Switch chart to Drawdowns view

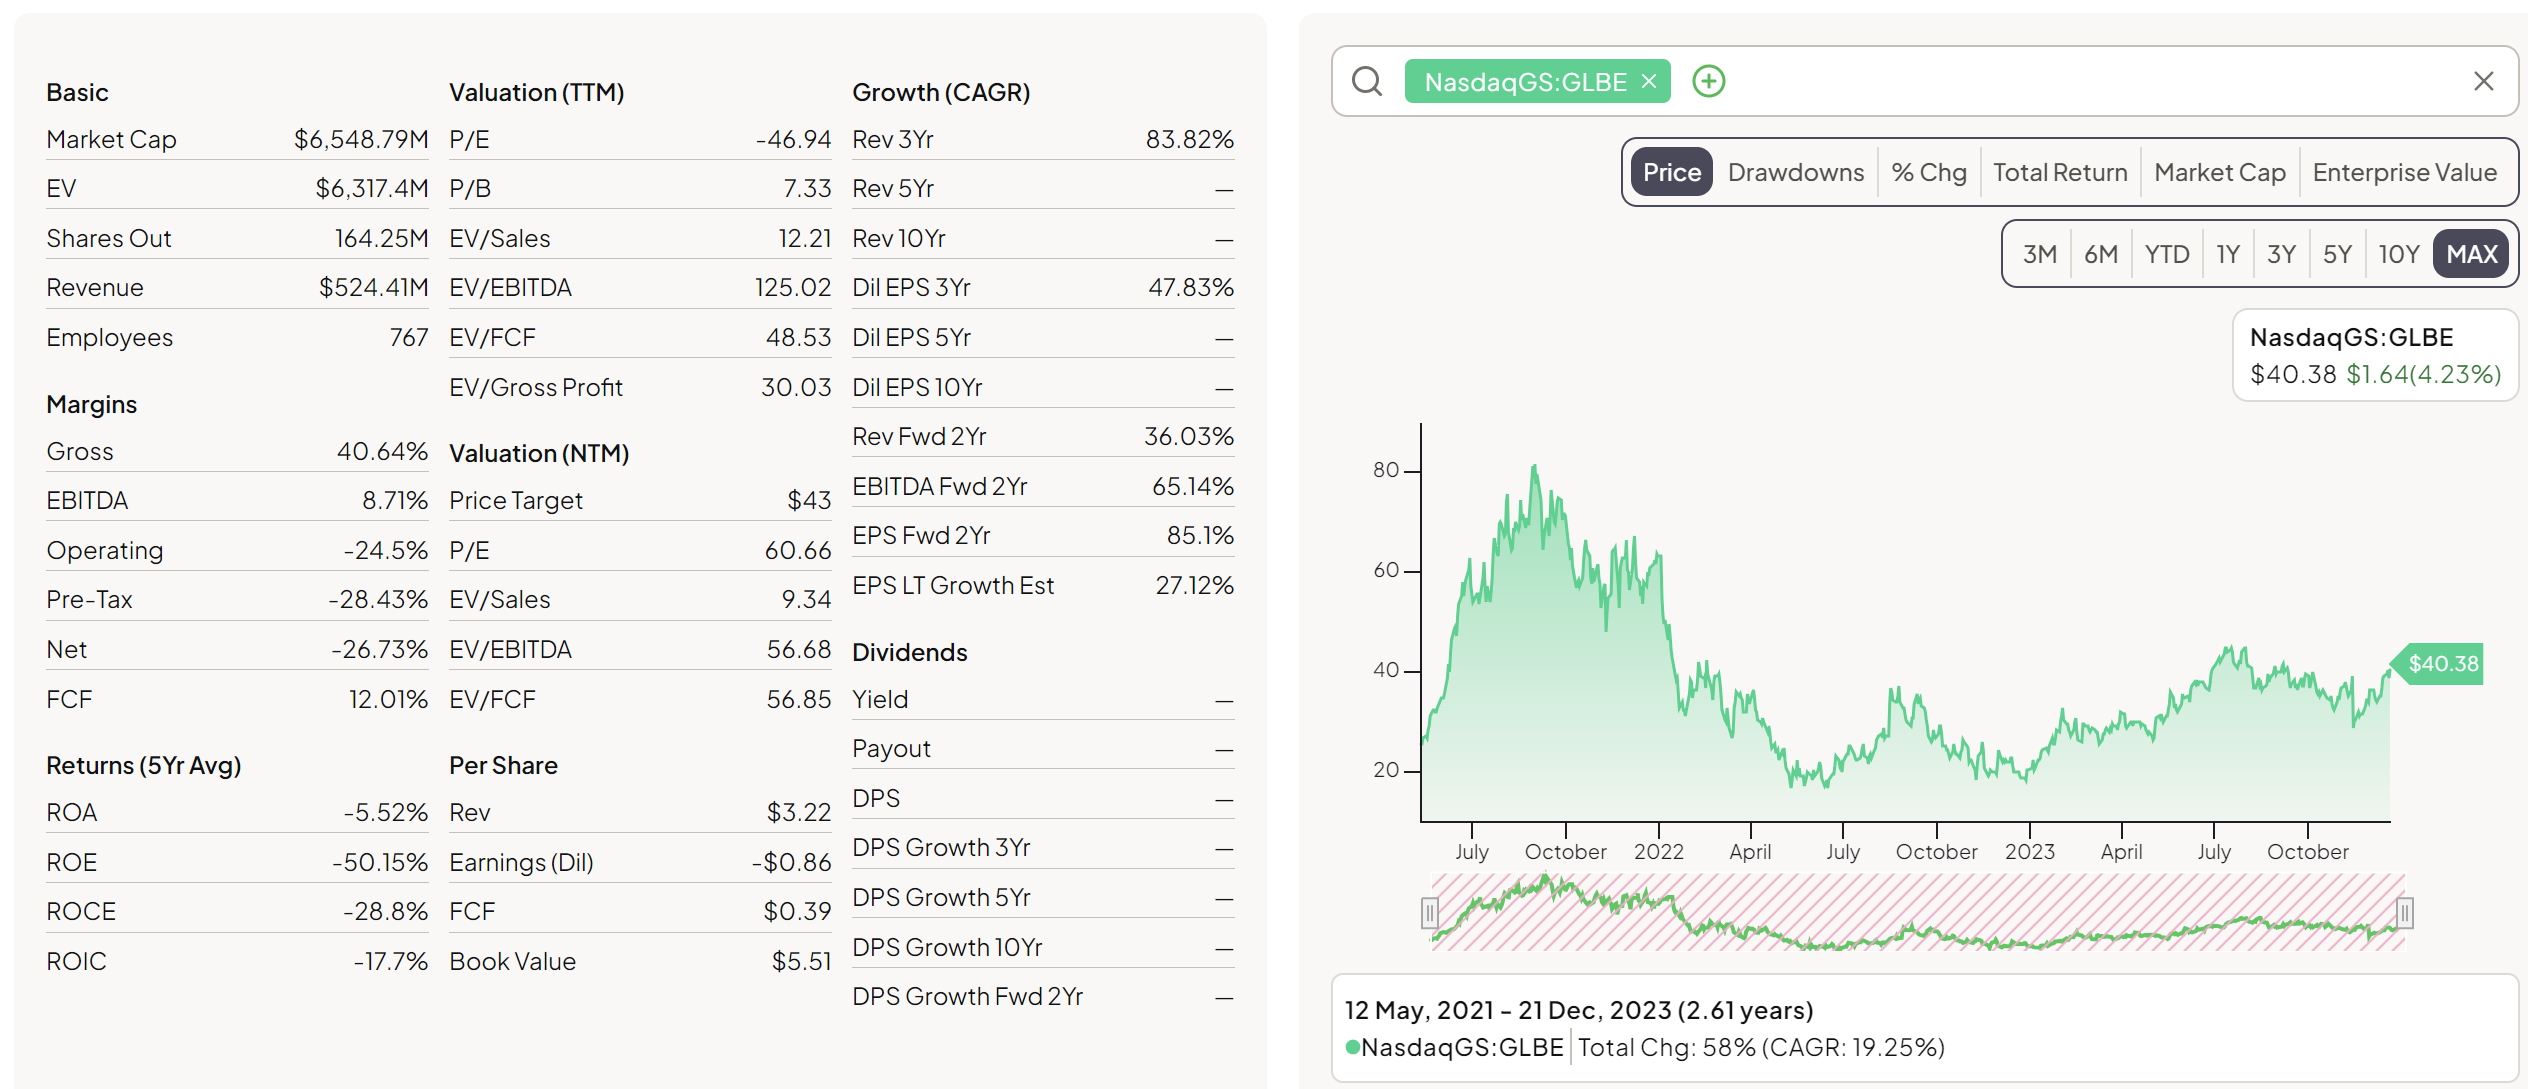point(1795,172)
